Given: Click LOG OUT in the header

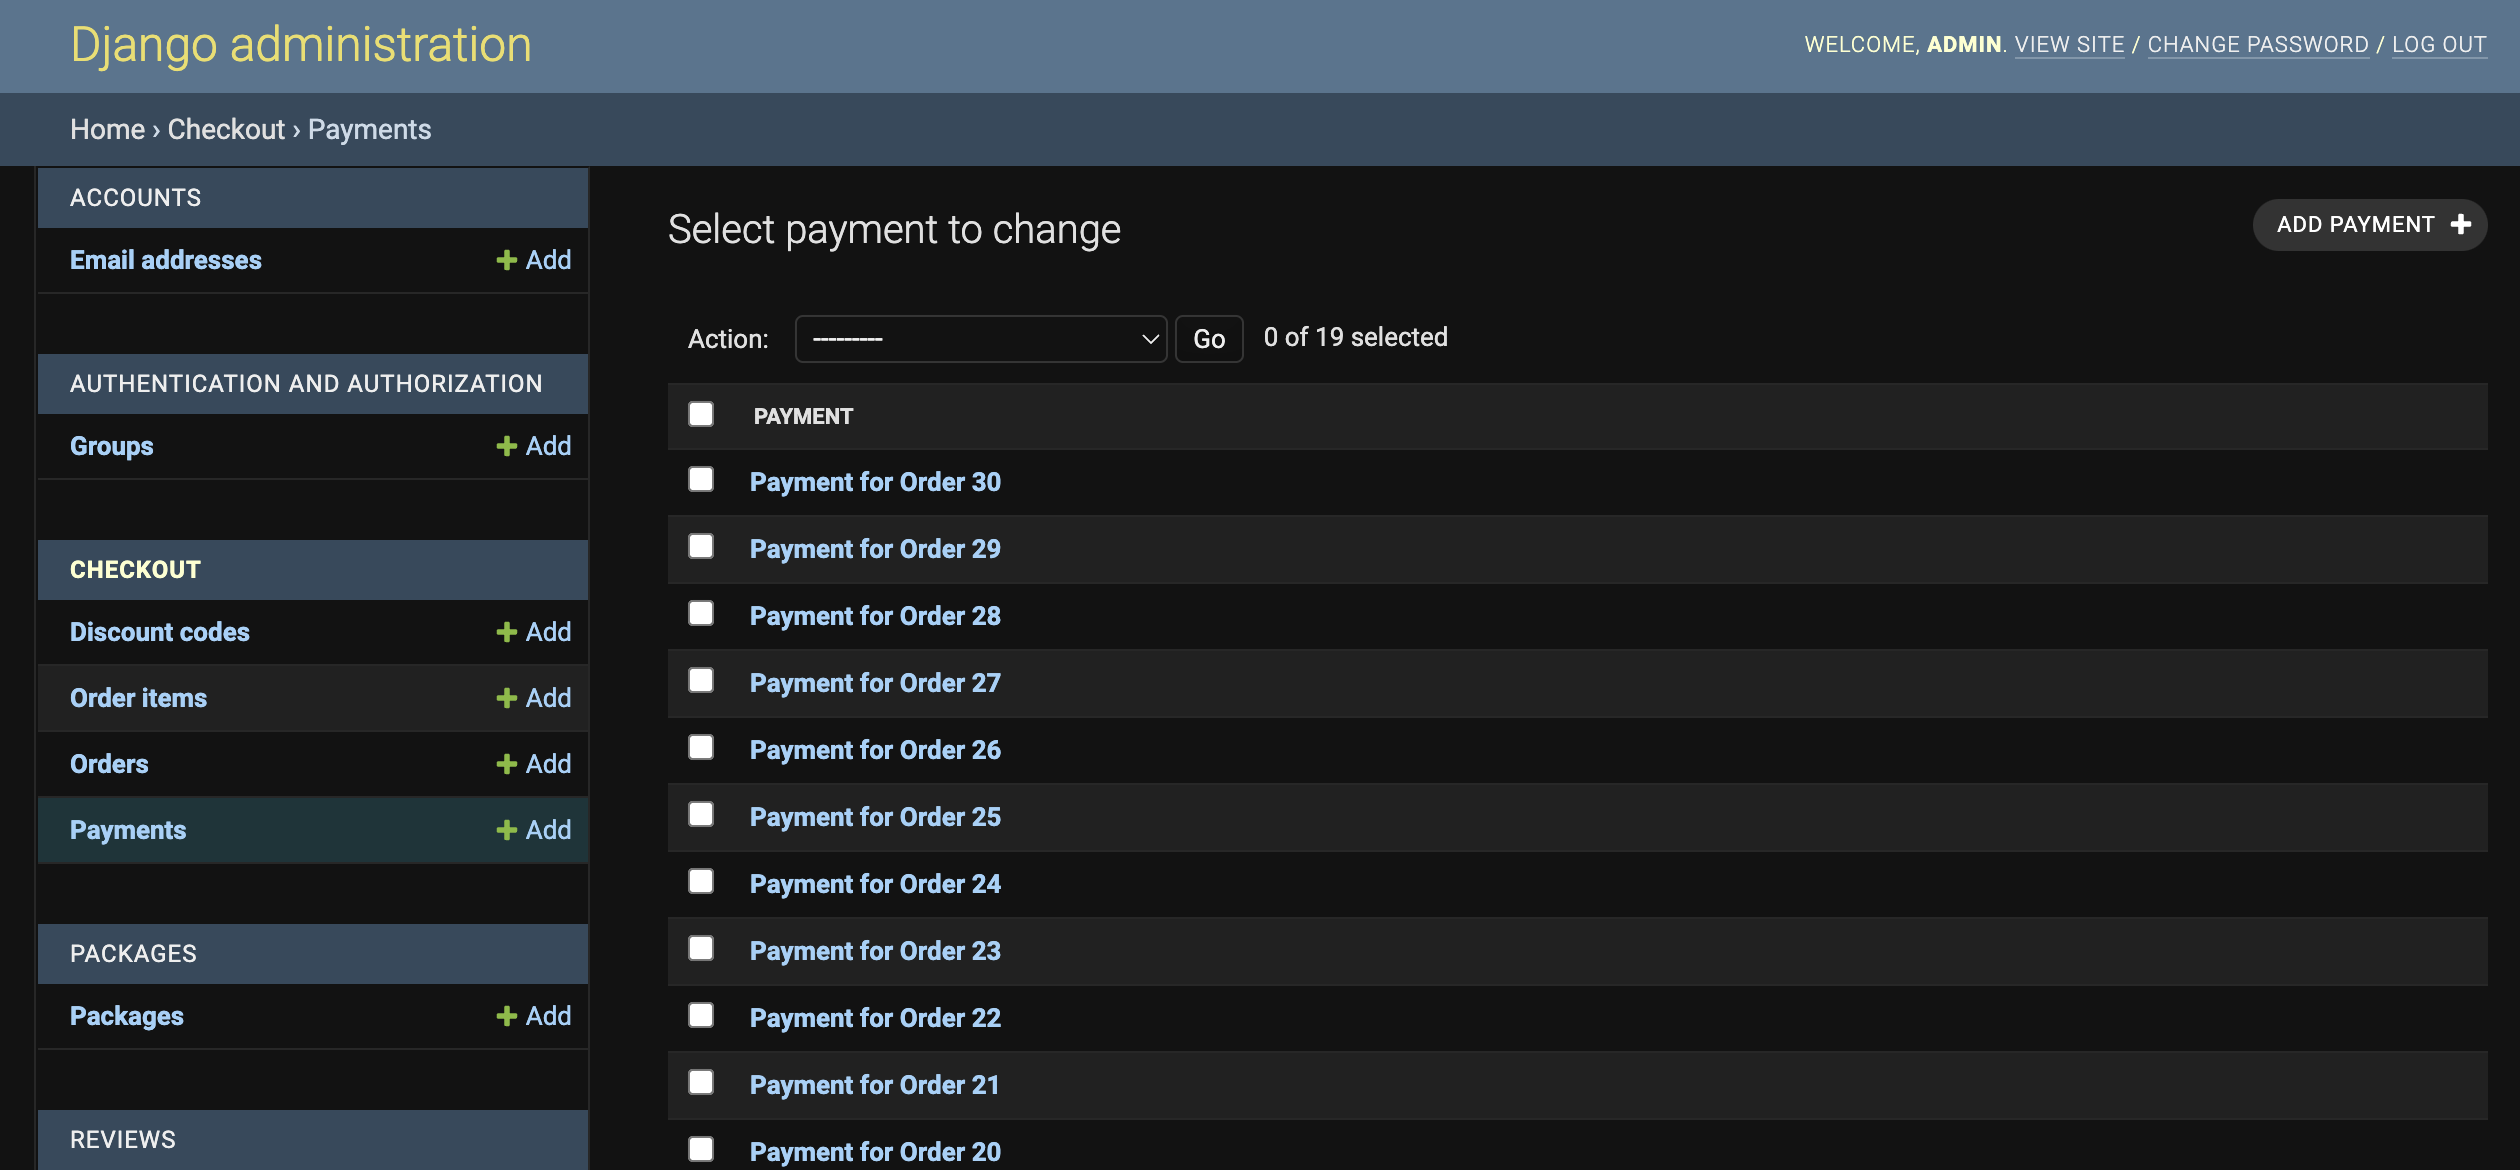Looking at the screenshot, I should click(x=2439, y=44).
